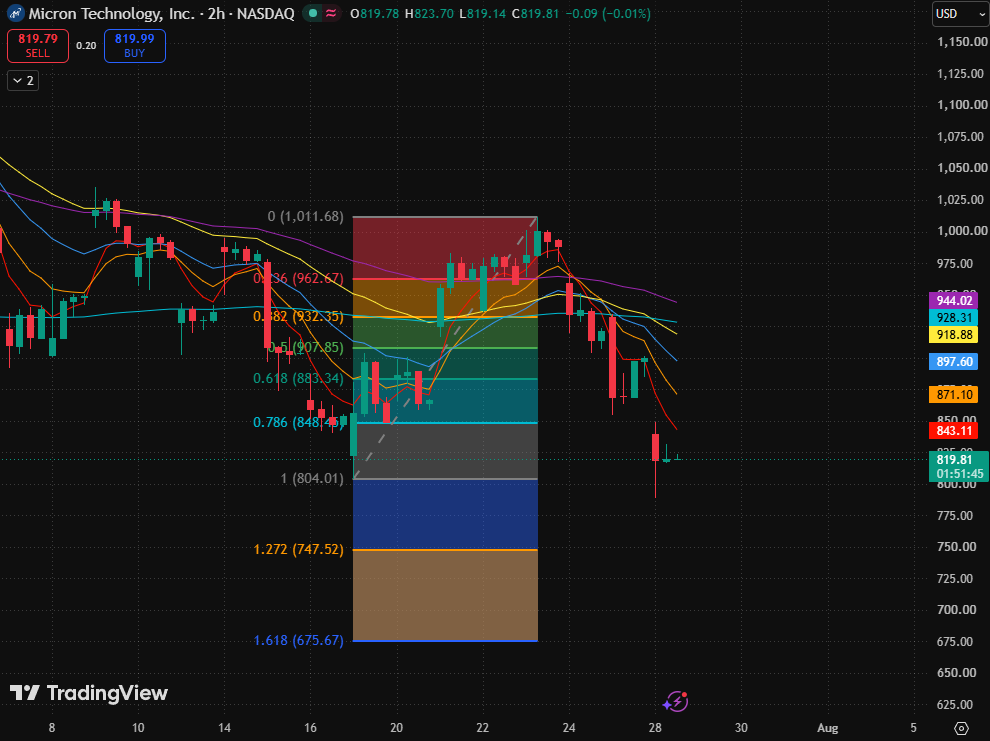Viewport: 990px width, 741px height.
Task: Click the 819.79 SELL button
Action: (x=38, y=46)
